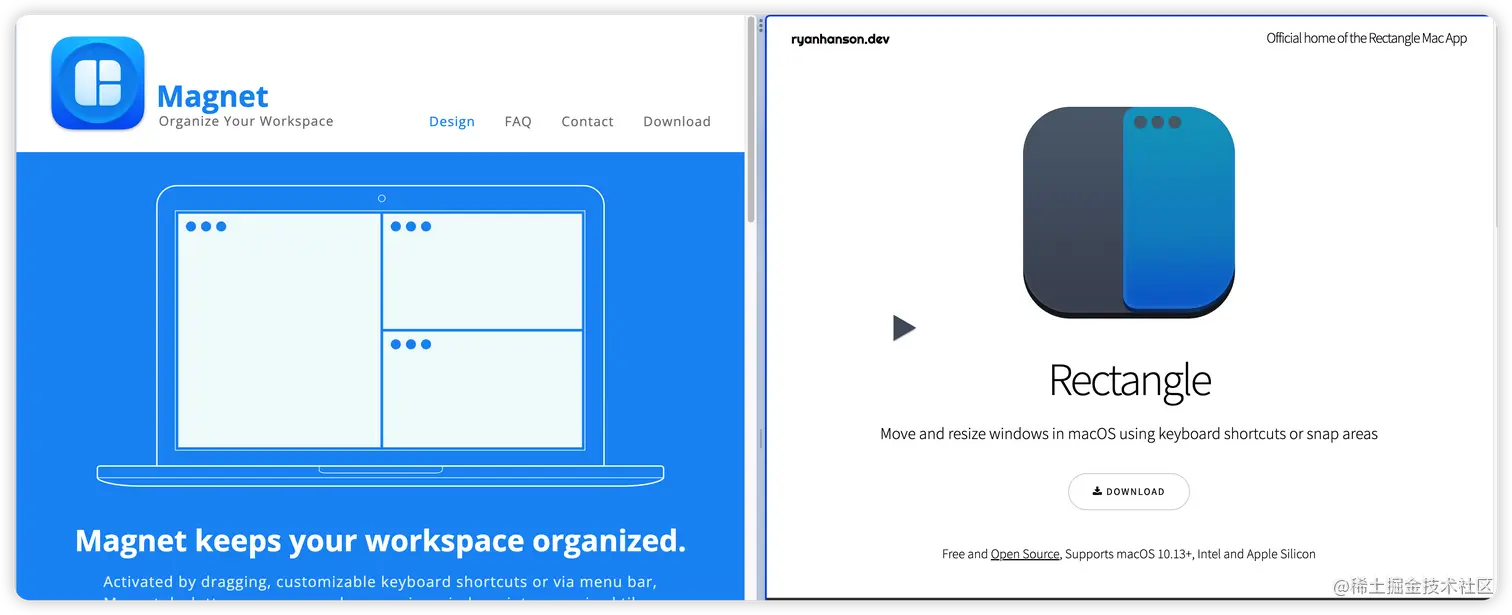Open the Open Source link
1512x615 pixels.
tap(1025, 554)
